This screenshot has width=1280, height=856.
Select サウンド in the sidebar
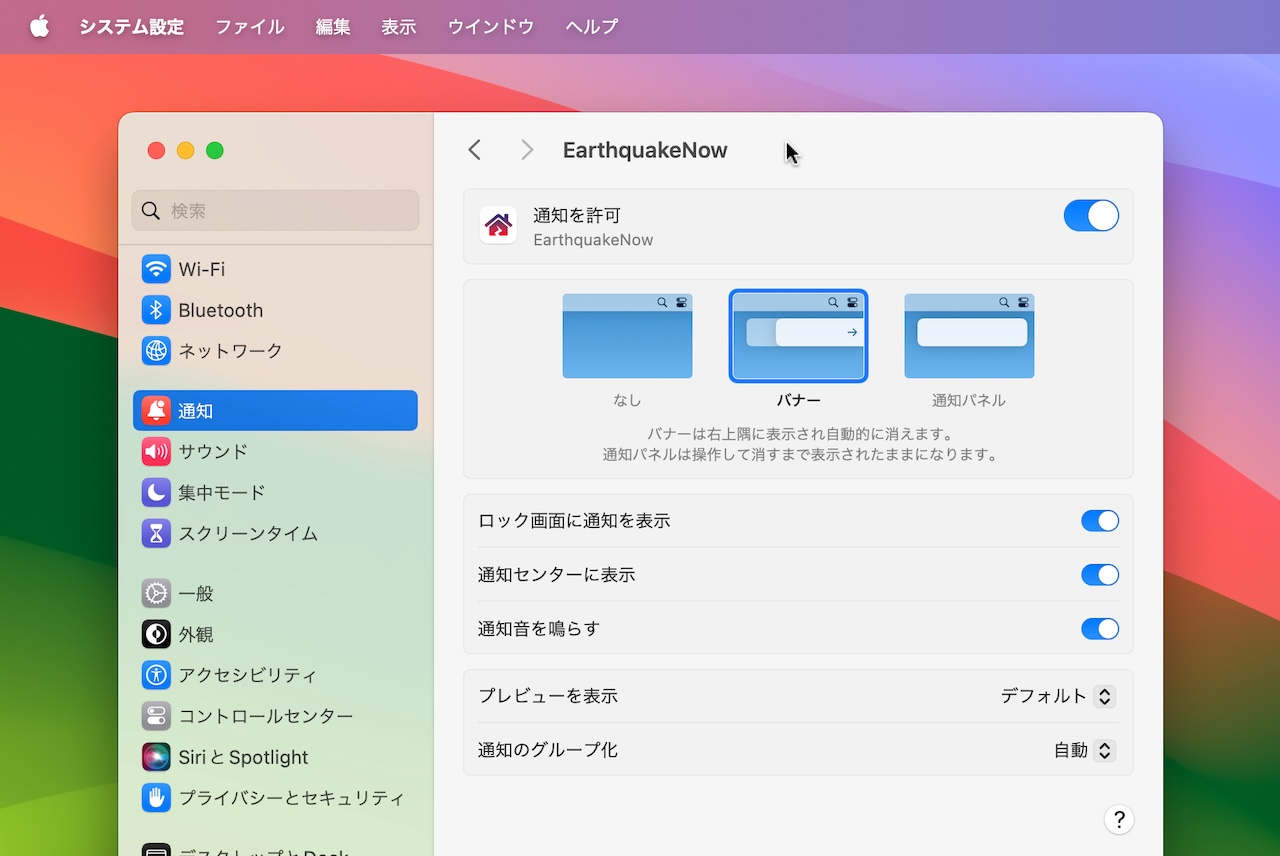click(x=275, y=452)
